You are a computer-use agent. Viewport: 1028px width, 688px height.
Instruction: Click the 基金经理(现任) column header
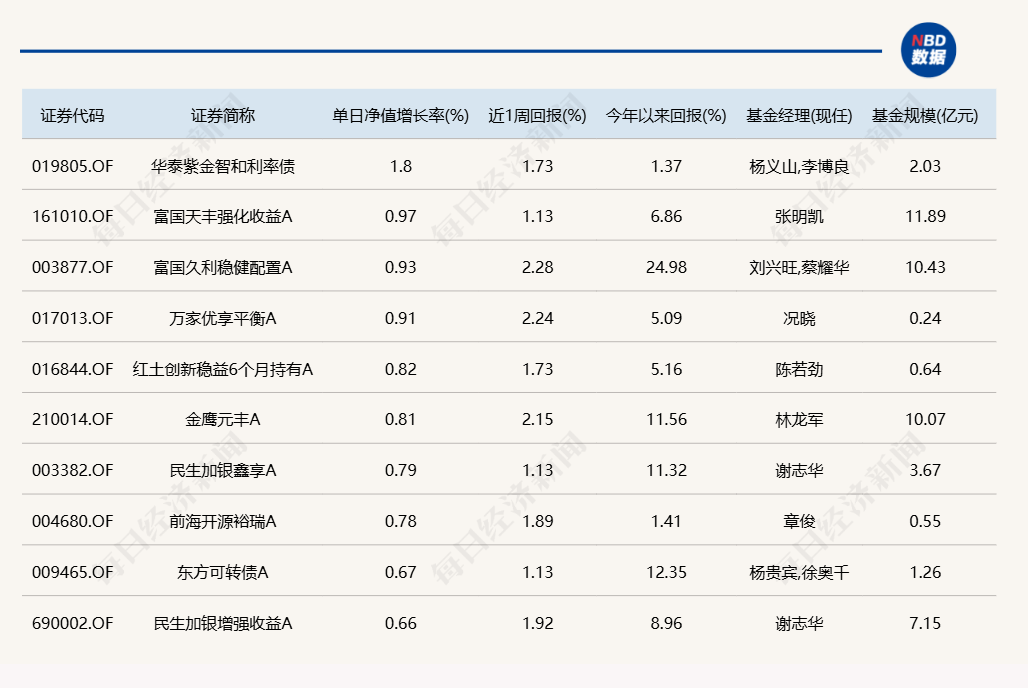tap(799, 115)
